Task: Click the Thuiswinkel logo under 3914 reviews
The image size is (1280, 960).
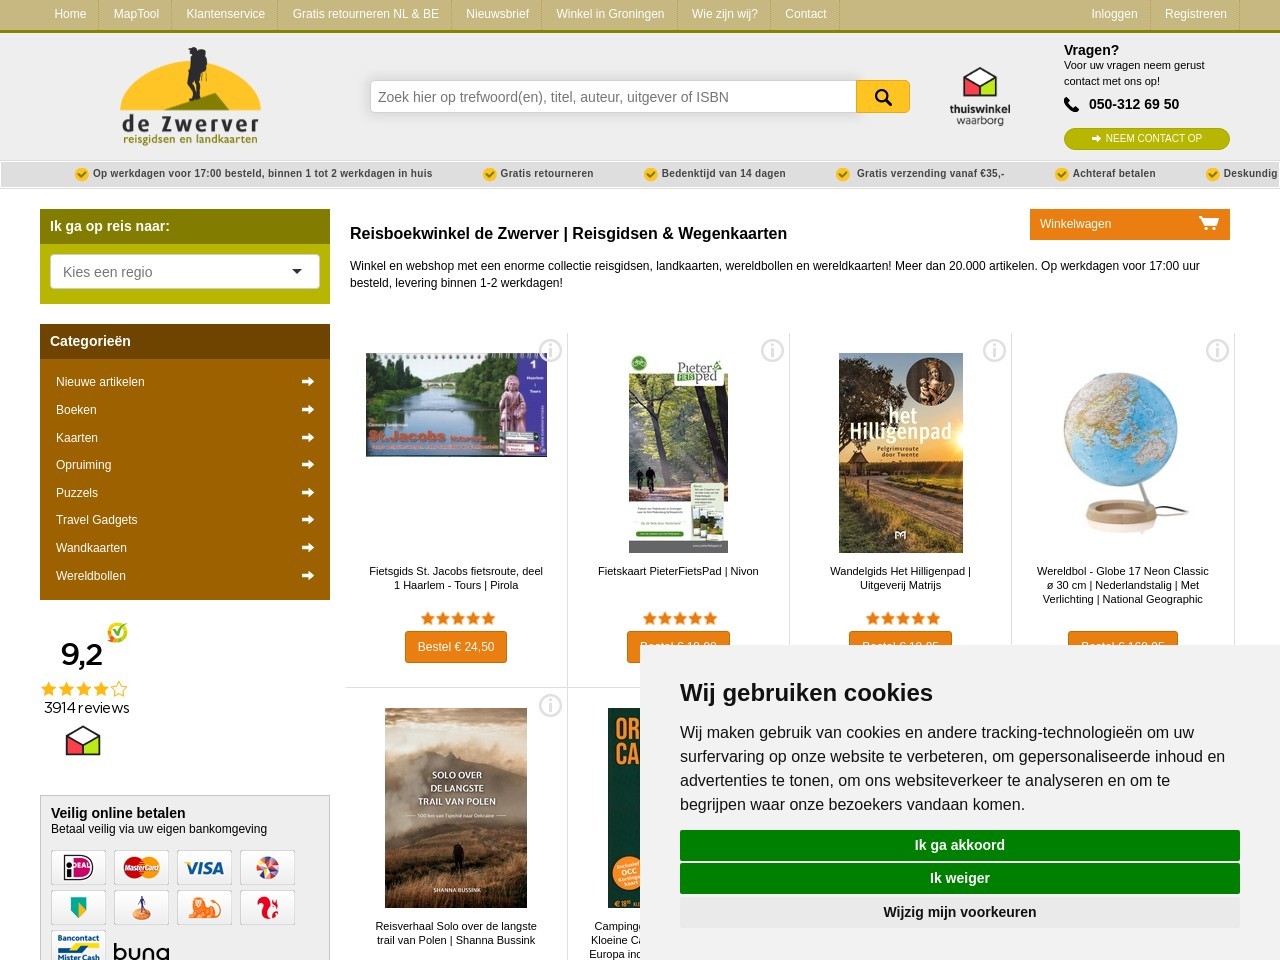Action: click(83, 741)
